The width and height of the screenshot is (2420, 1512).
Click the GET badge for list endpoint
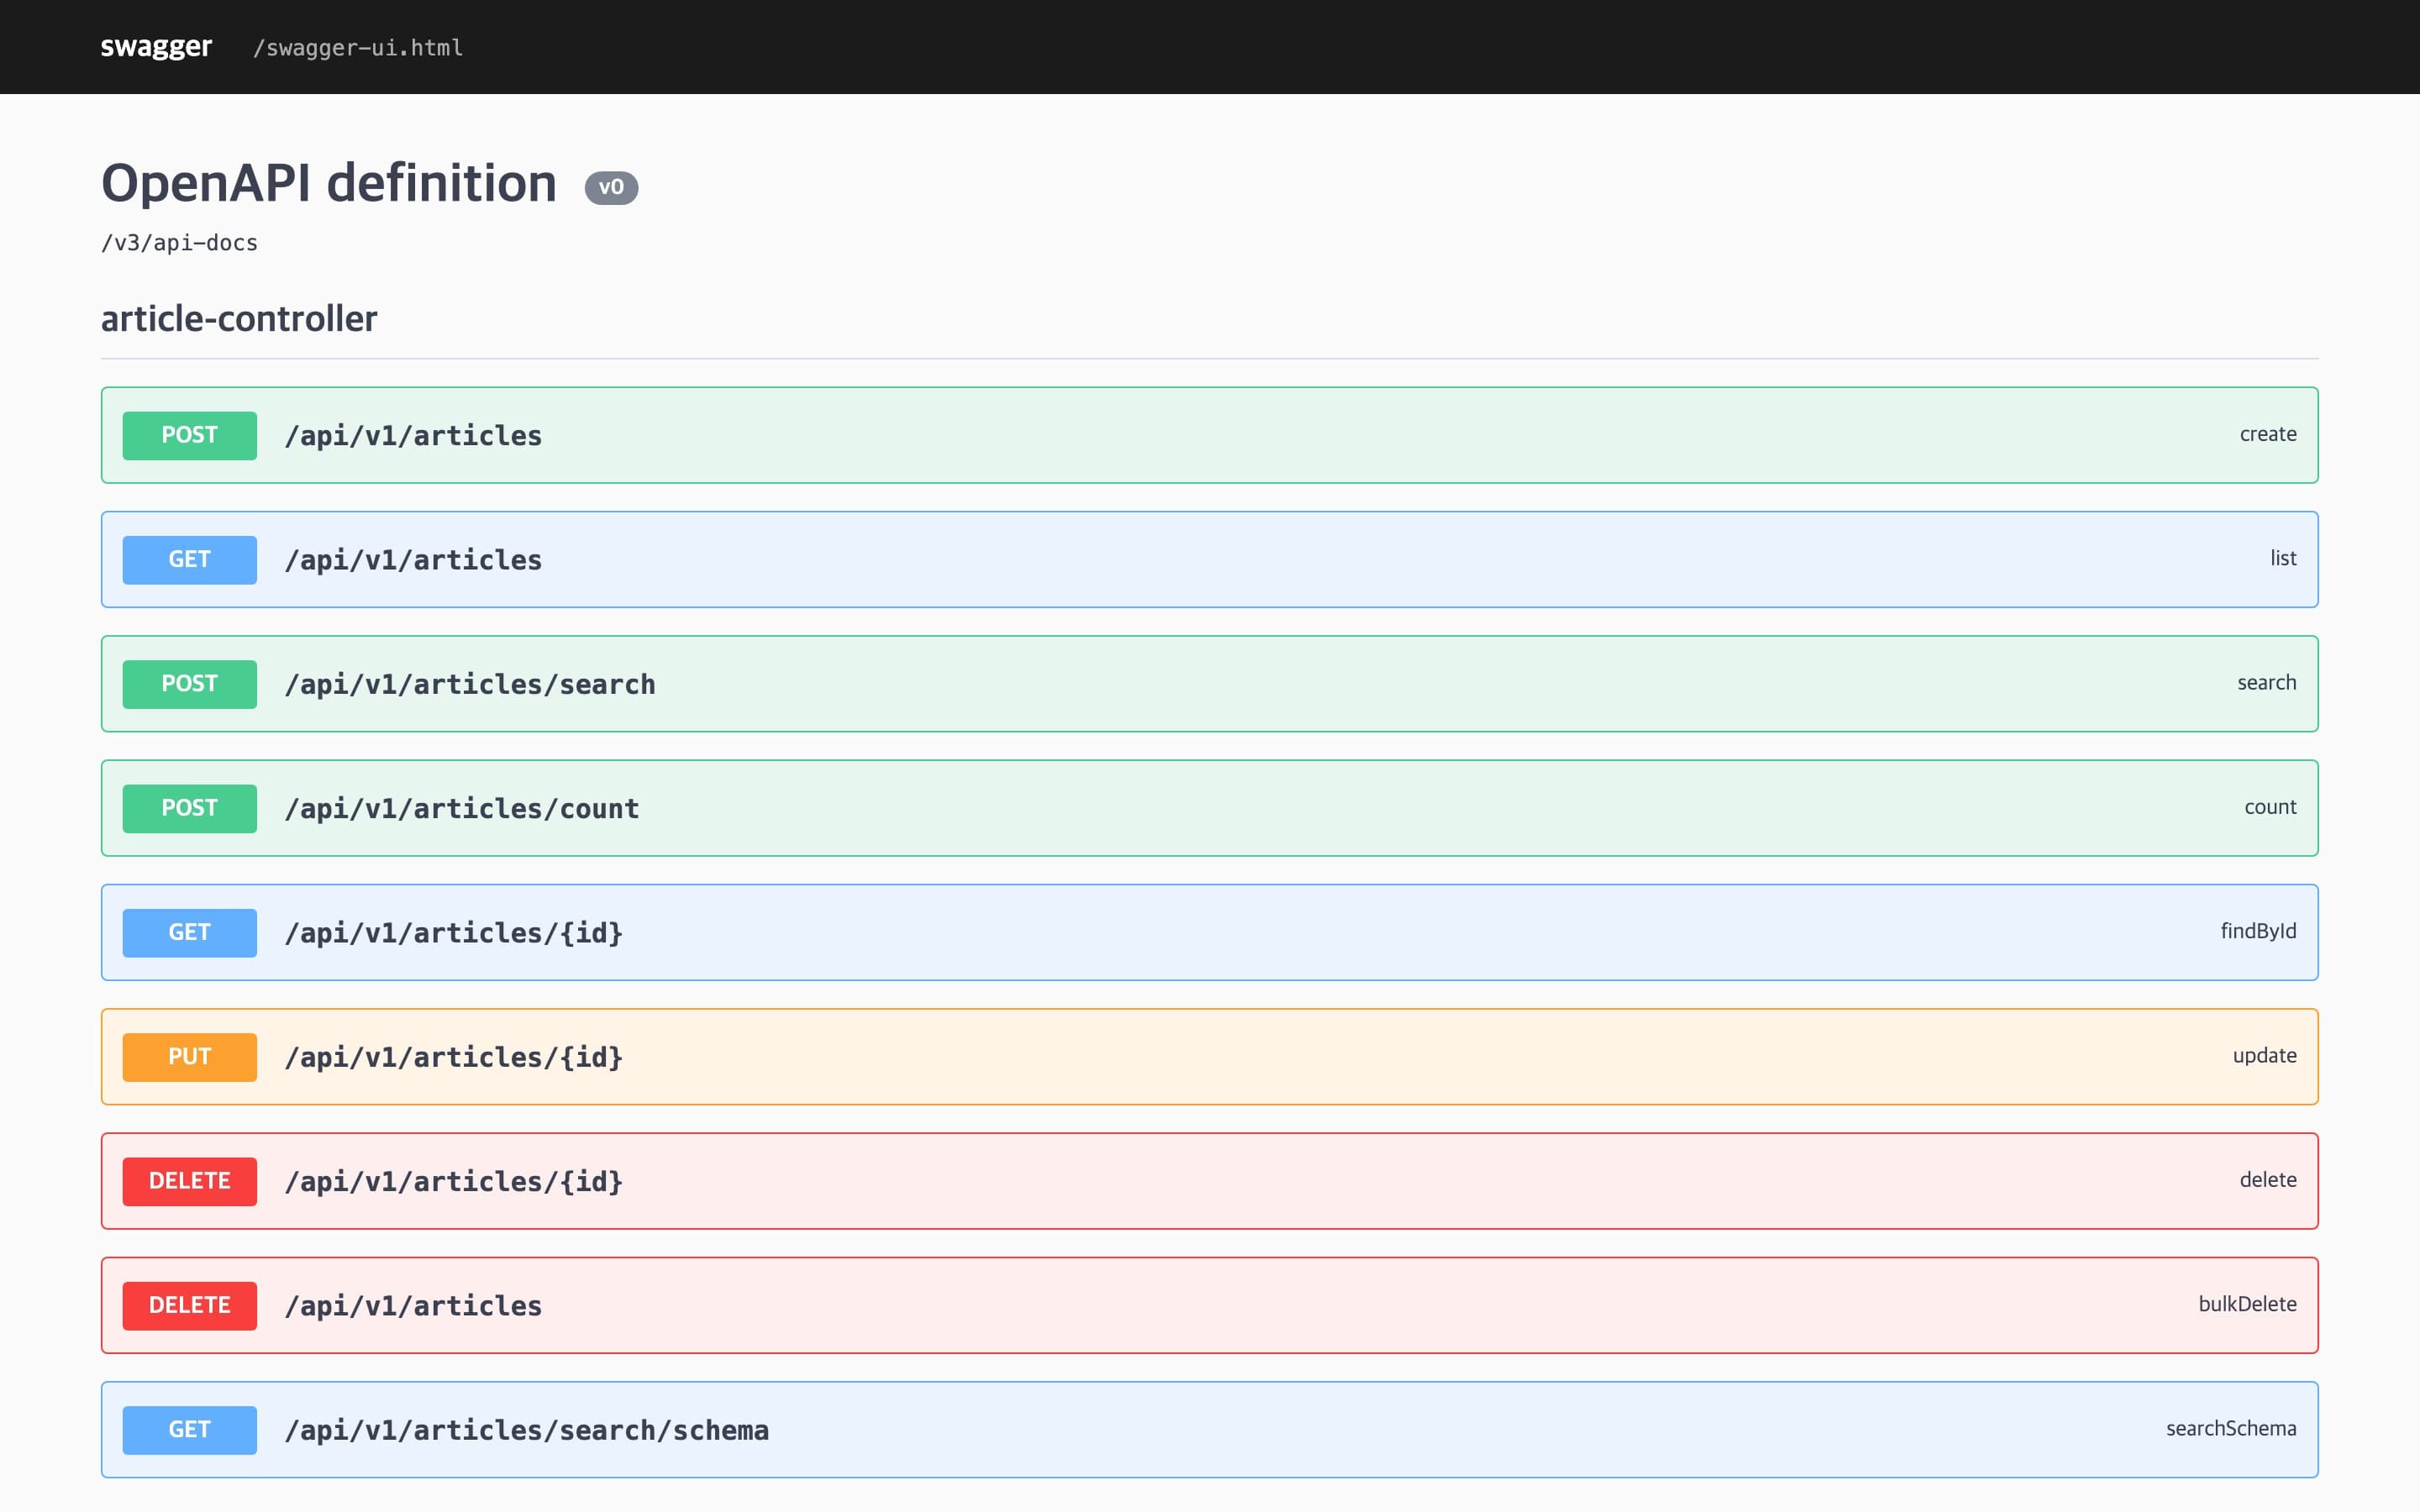[x=189, y=559]
